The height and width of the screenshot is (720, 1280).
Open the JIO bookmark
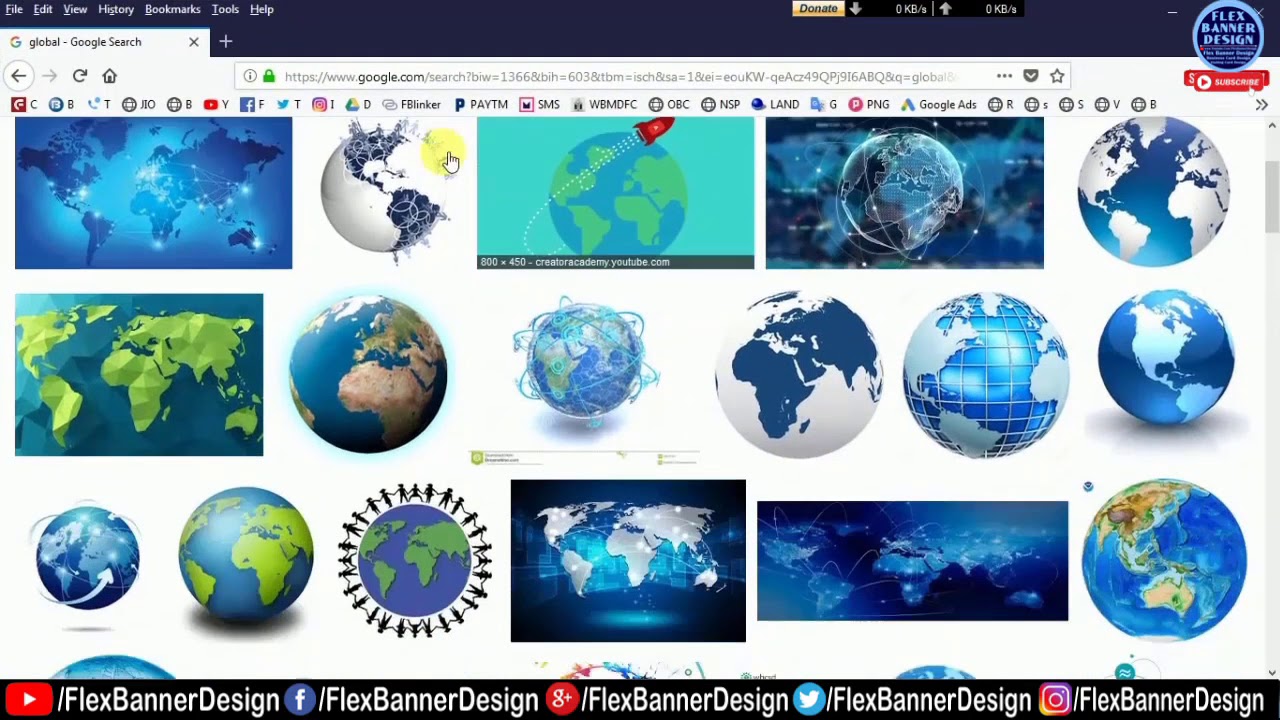point(139,104)
